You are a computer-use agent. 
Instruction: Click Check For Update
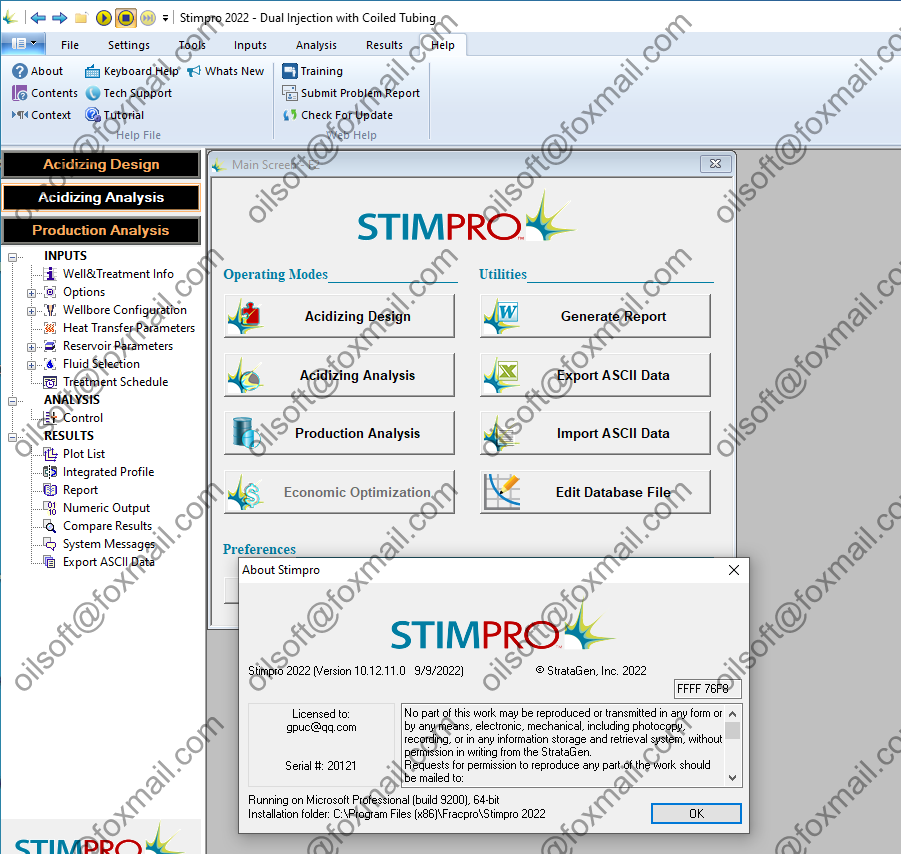pyautogui.click(x=338, y=115)
